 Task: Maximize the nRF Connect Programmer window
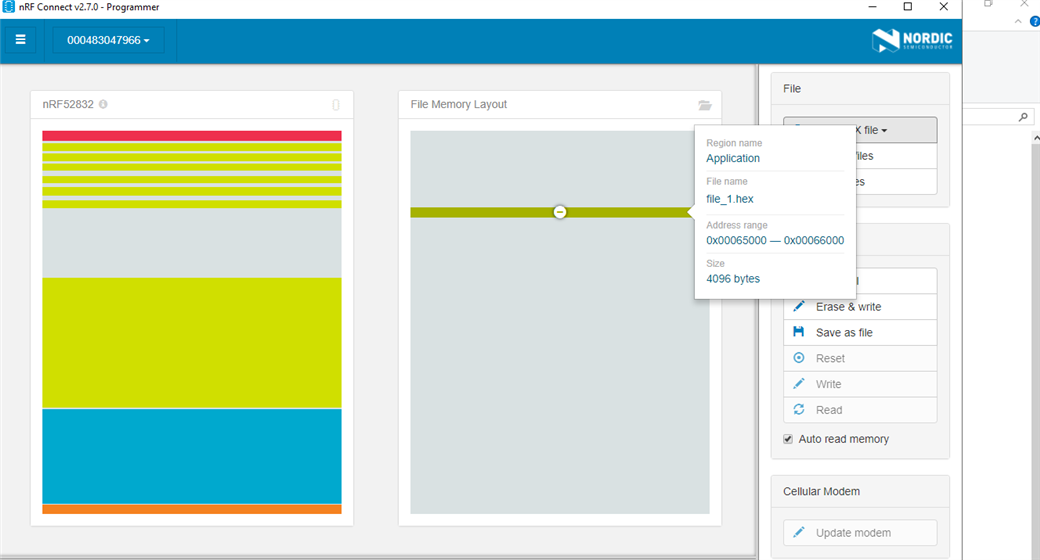(908, 7)
